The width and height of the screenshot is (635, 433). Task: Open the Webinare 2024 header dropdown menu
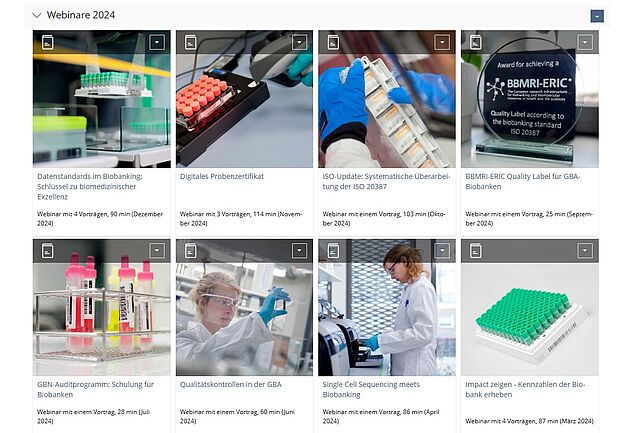[x=597, y=16]
